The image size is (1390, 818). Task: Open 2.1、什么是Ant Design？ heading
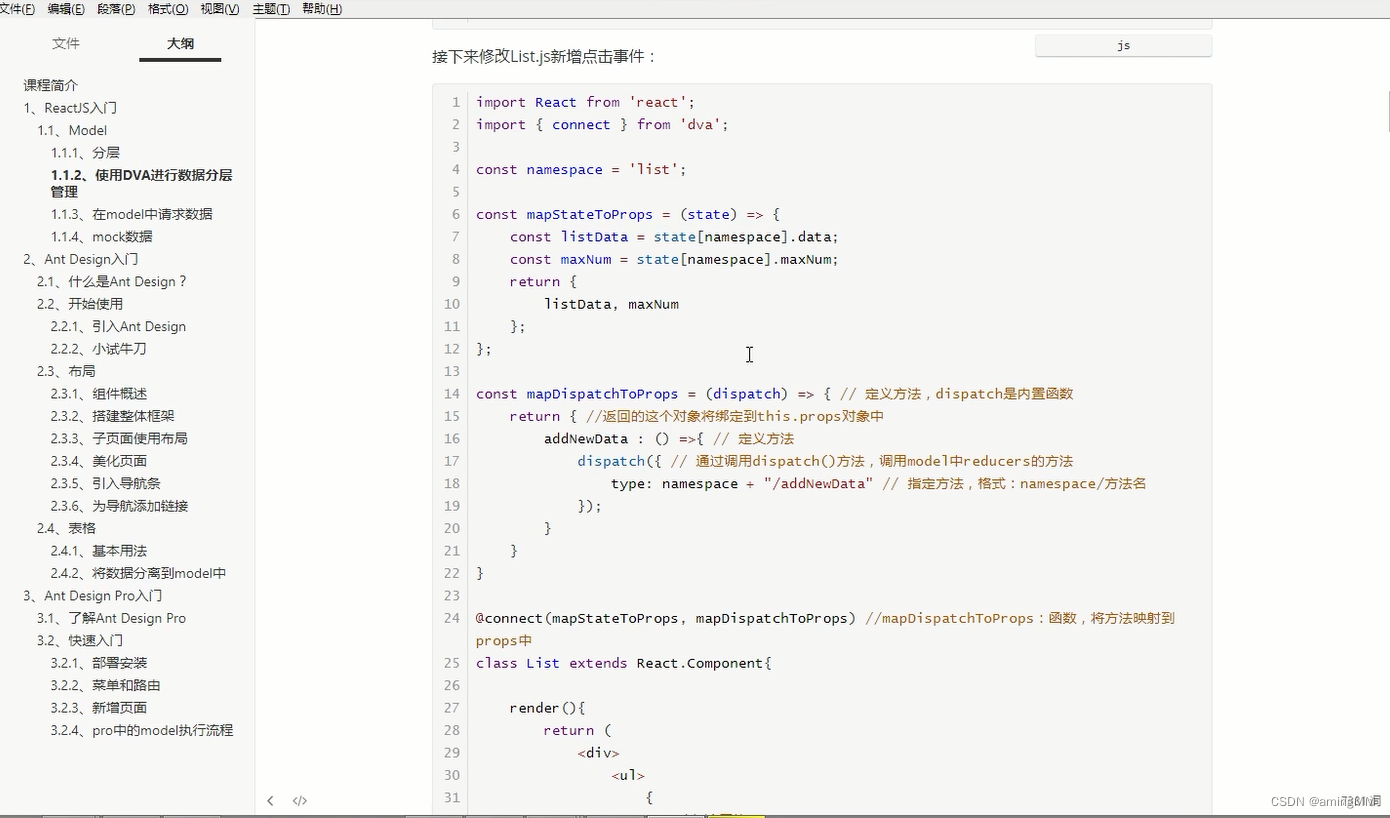pos(112,282)
